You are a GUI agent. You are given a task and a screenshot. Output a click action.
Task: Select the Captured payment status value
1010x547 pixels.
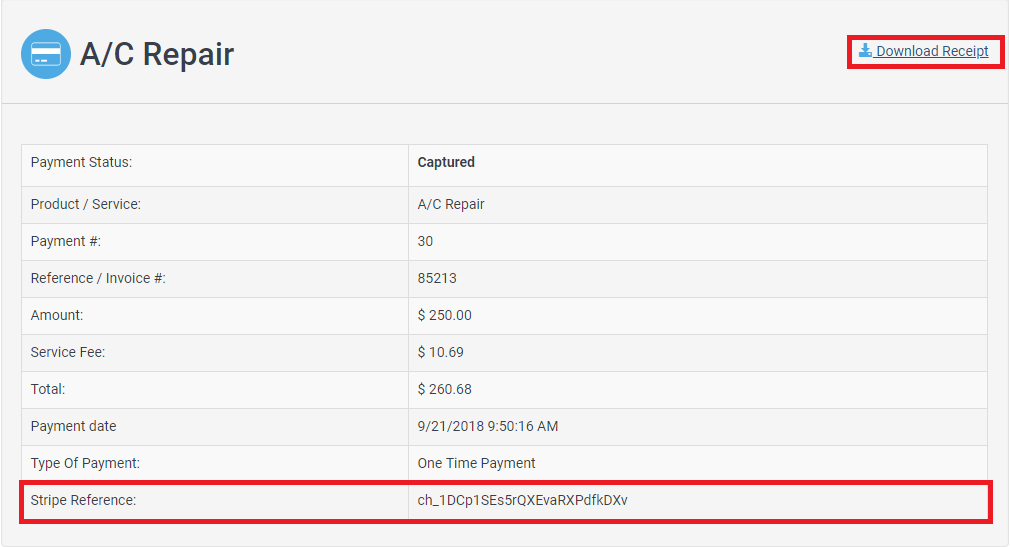pyautogui.click(x=446, y=162)
